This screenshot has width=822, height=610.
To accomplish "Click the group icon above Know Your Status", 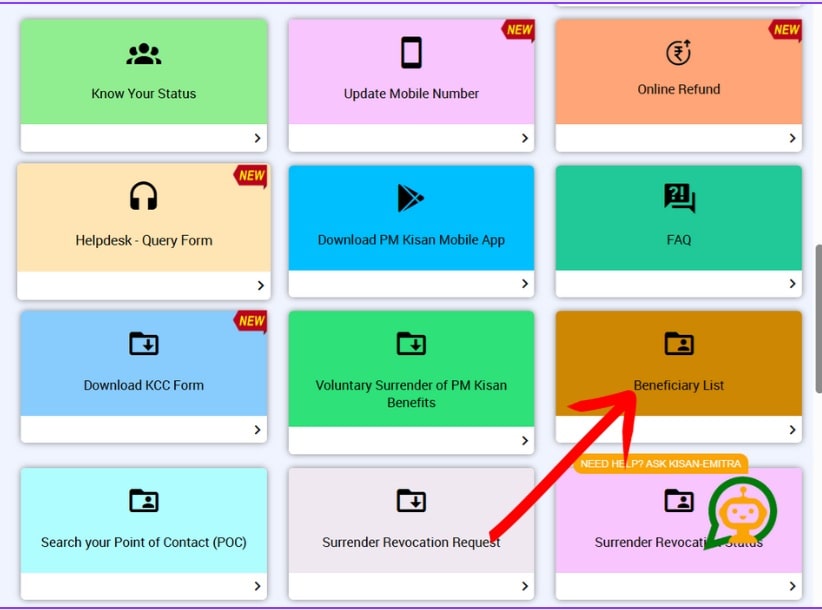I will tap(144, 54).
